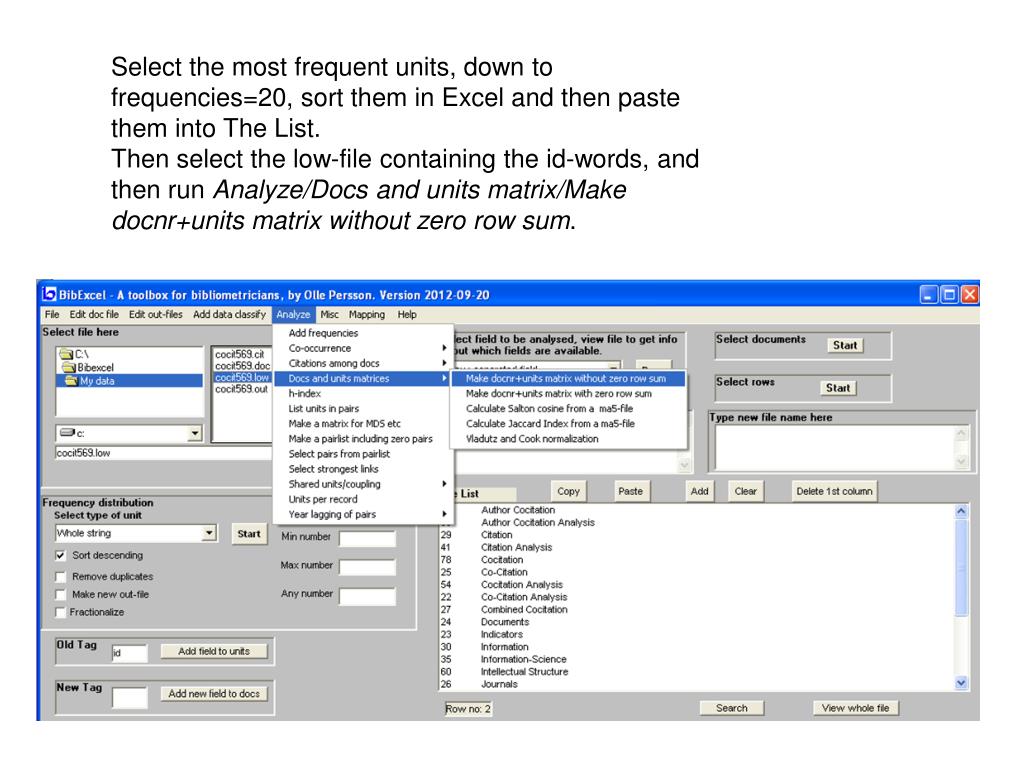Focus the Max number field
1024x768 pixels.
coord(367,566)
